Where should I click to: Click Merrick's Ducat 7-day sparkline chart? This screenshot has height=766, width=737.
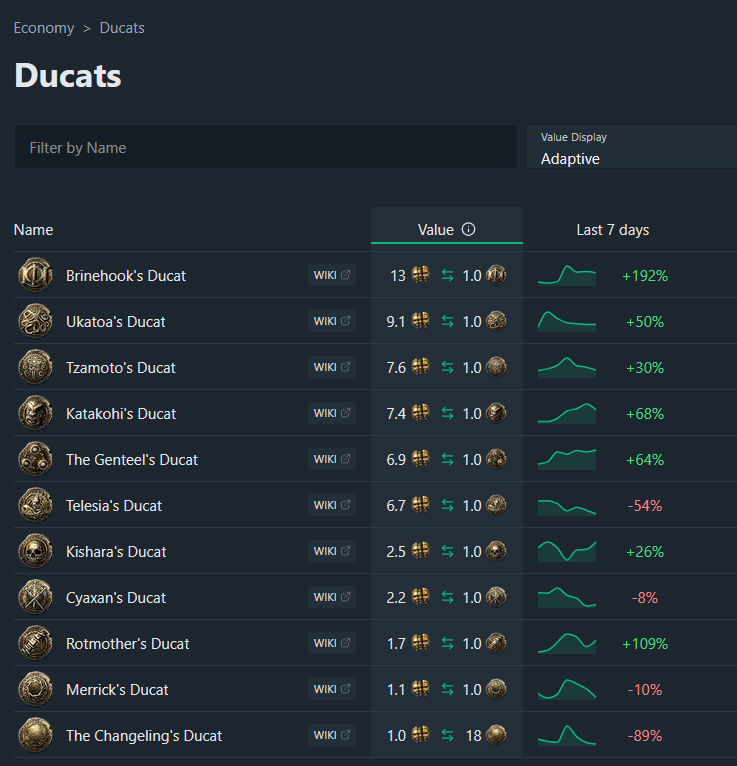point(567,689)
